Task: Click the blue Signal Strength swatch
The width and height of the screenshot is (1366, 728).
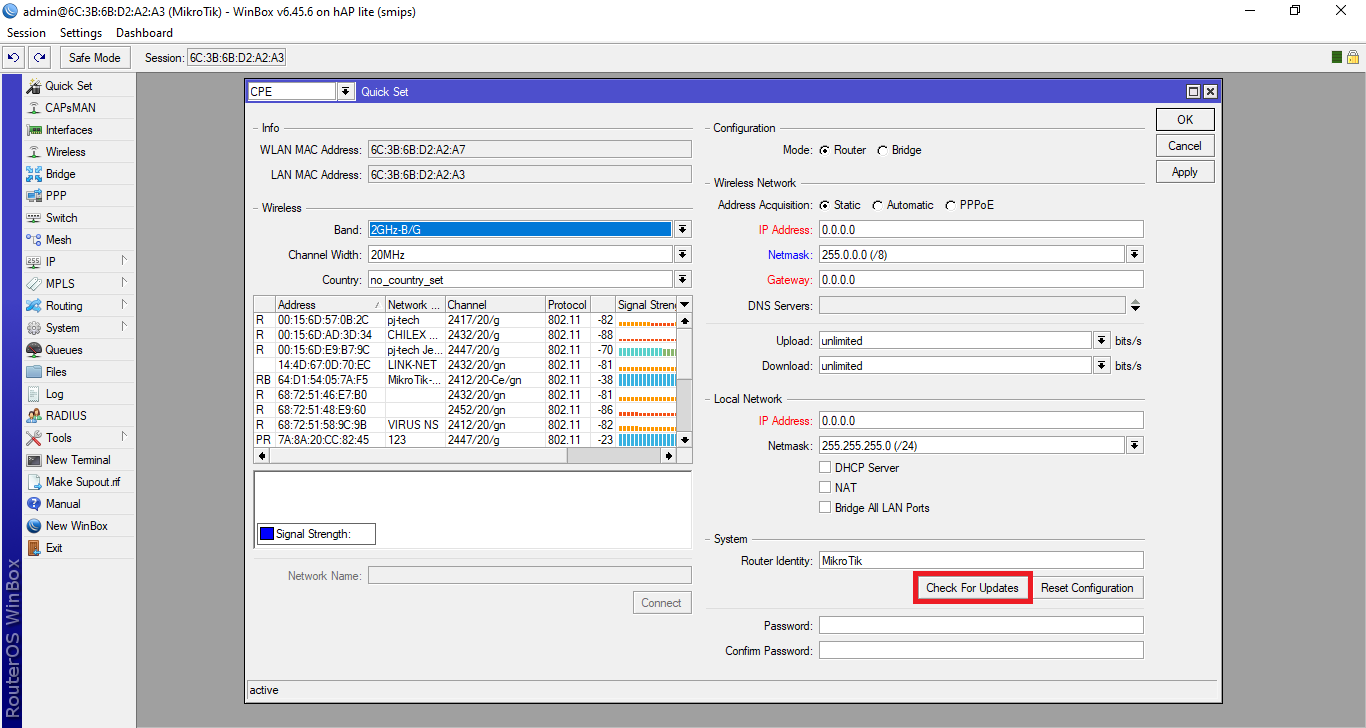Action: (x=266, y=534)
